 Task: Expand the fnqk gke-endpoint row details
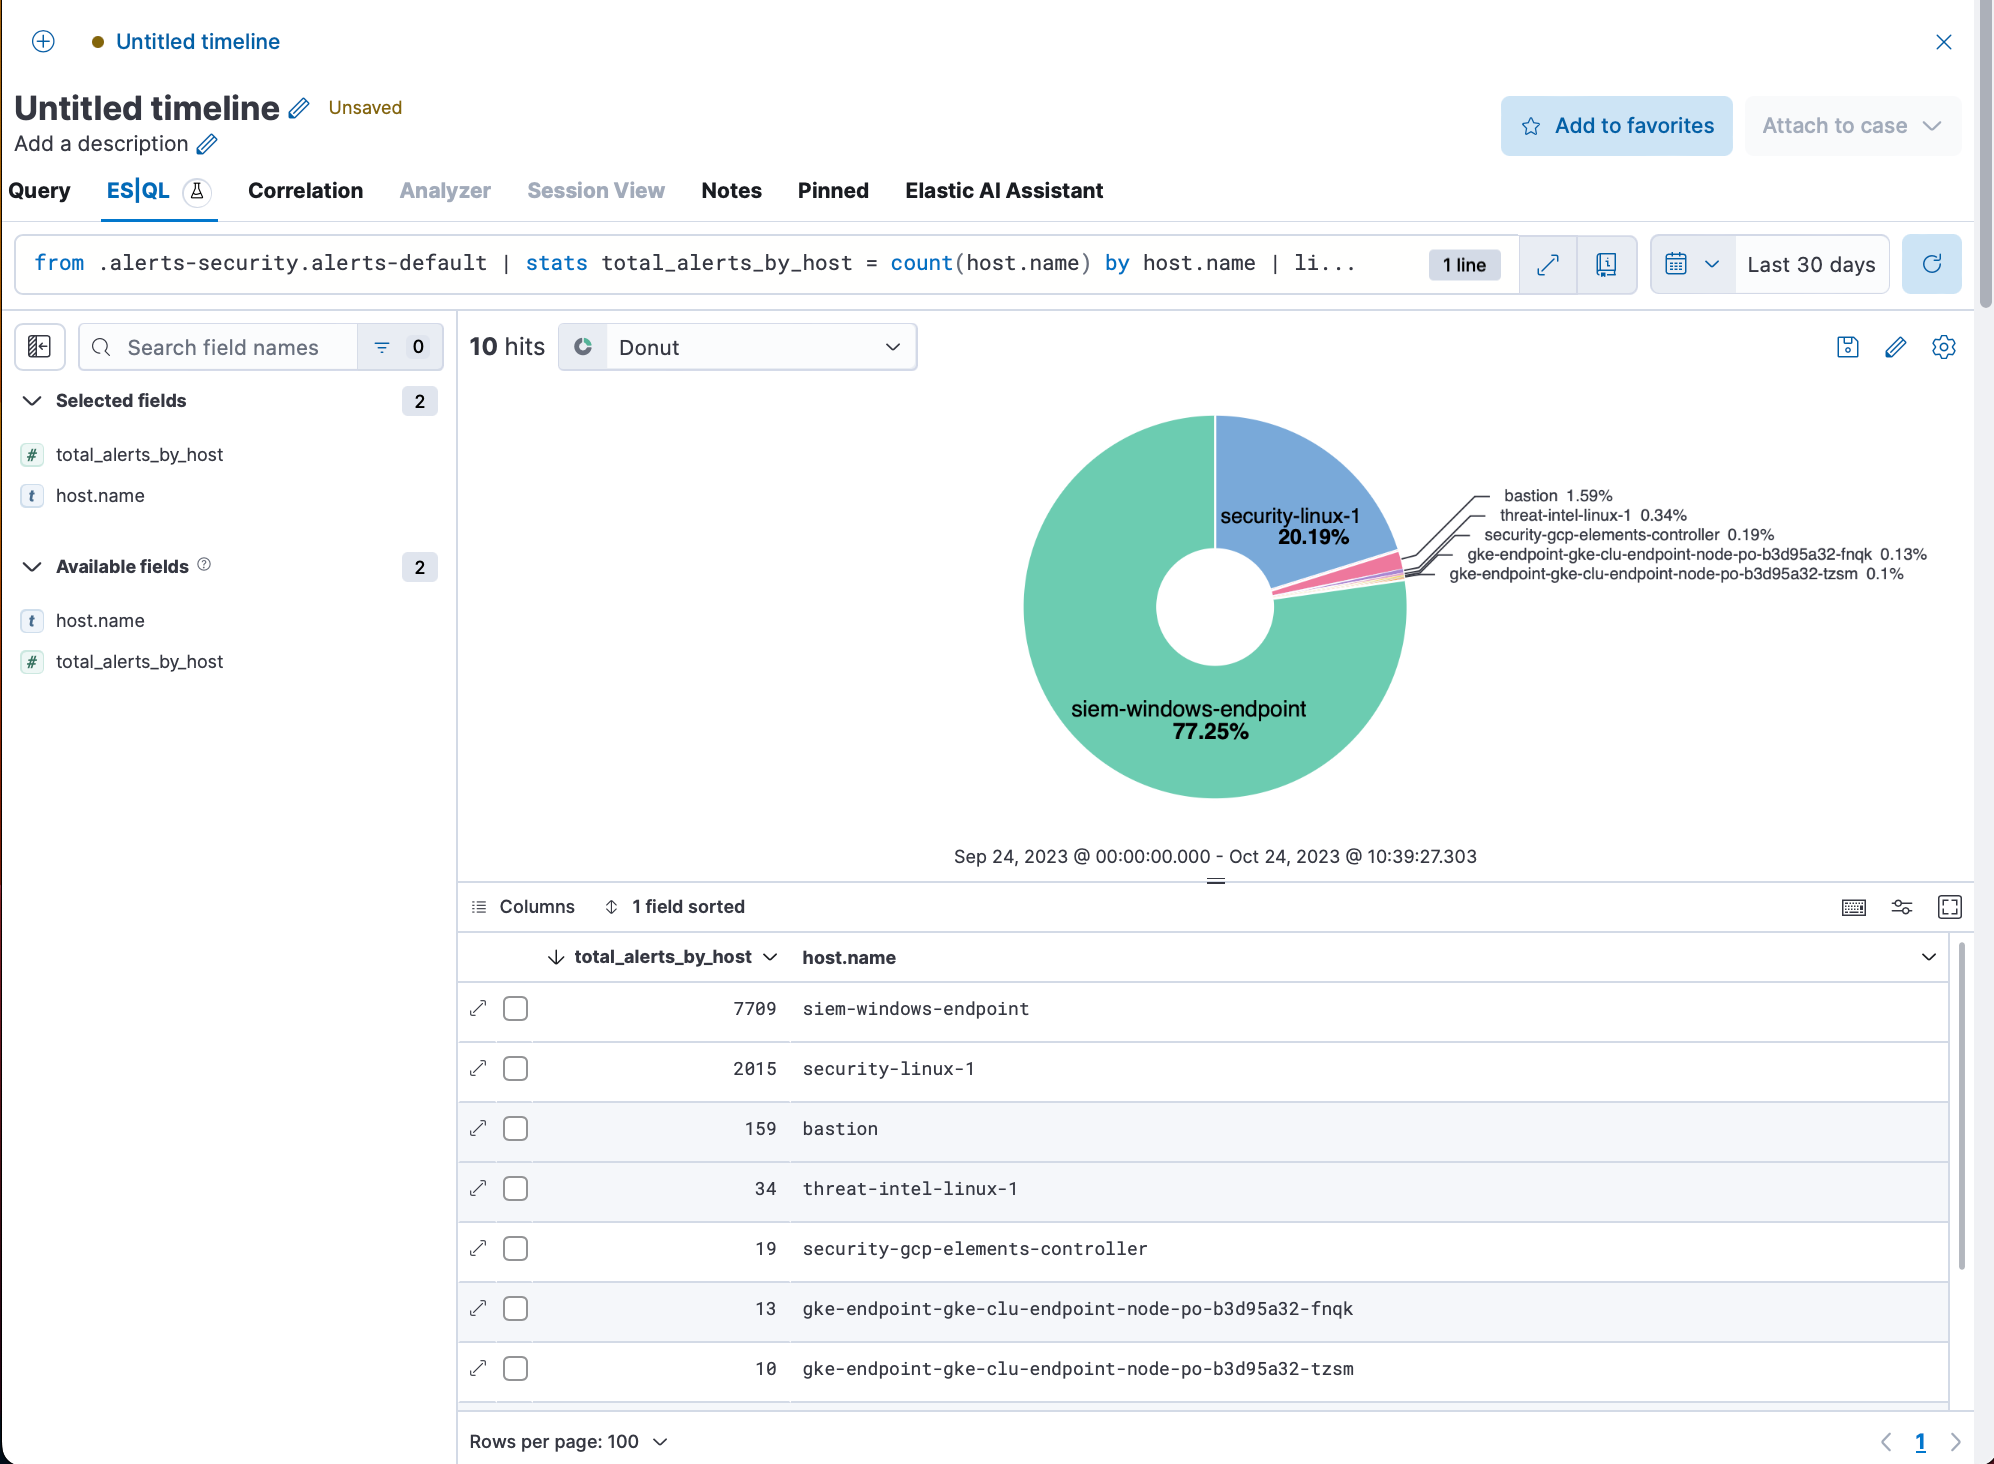pyautogui.click(x=478, y=1308)
